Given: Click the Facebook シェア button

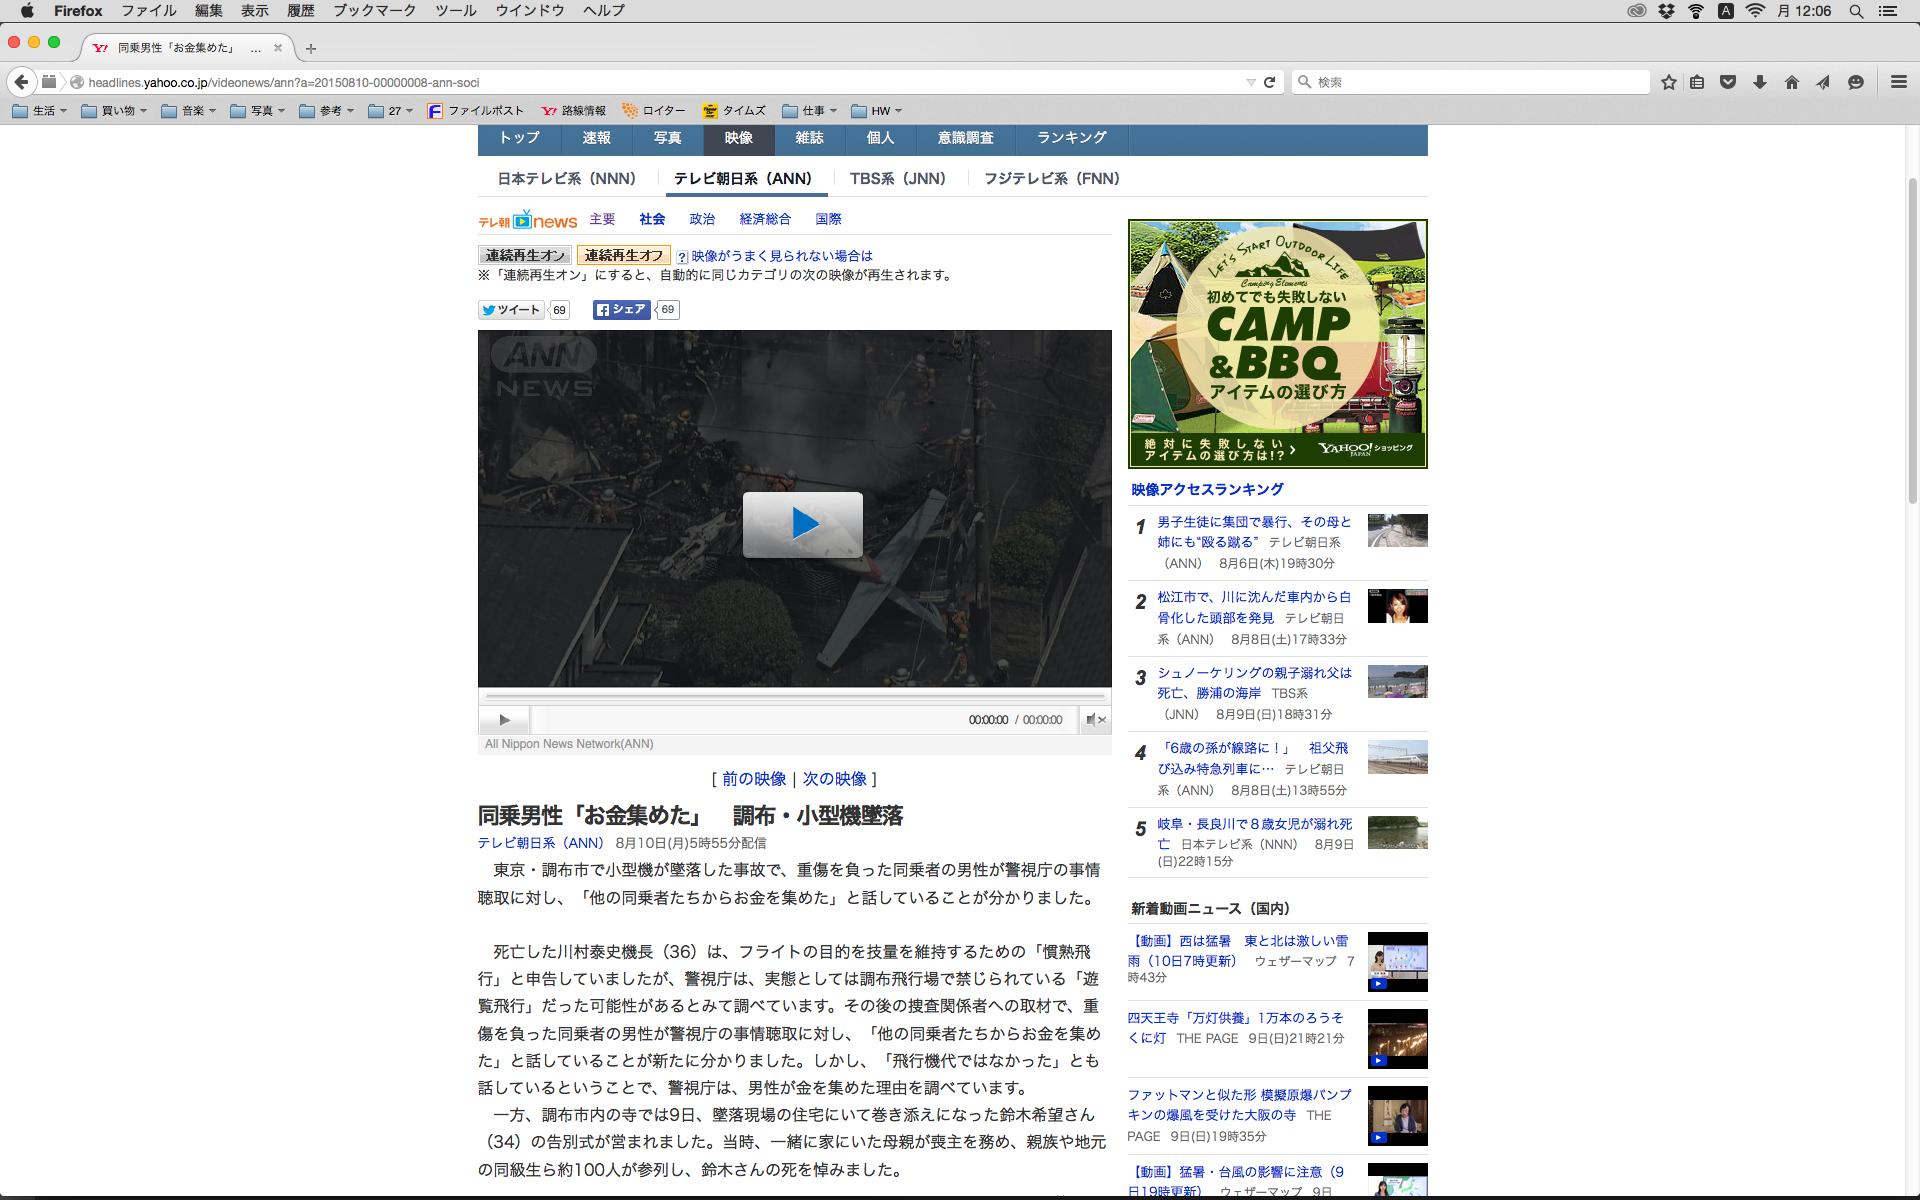Looking at the screenshot, I should pyautogui.click(x=621, y=310).
